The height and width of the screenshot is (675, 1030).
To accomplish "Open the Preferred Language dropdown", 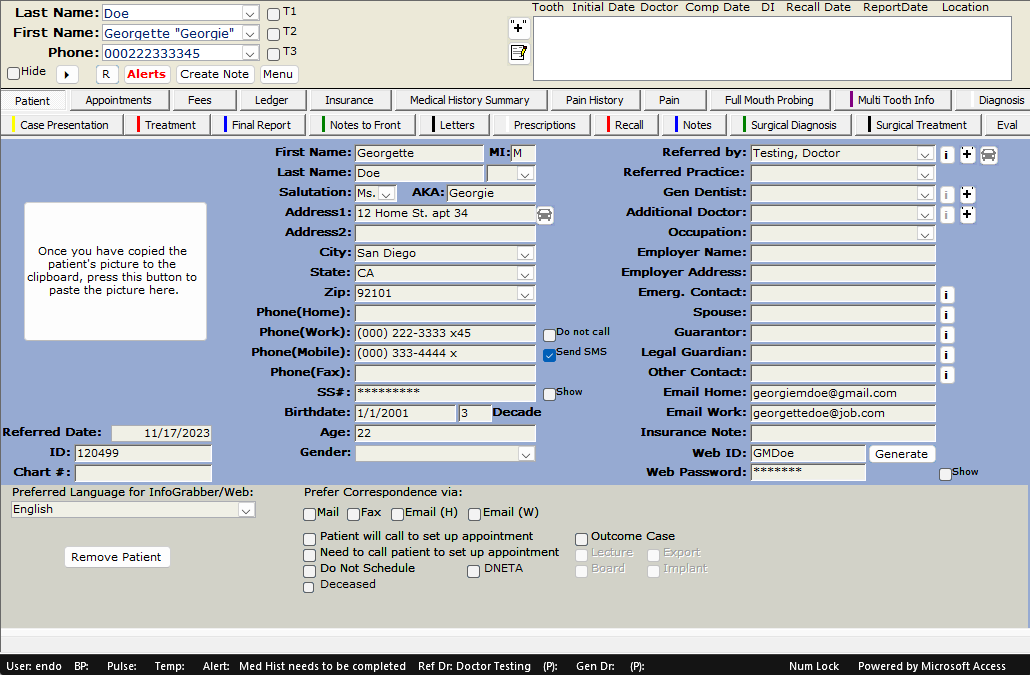I will click(x=246, y=510).
